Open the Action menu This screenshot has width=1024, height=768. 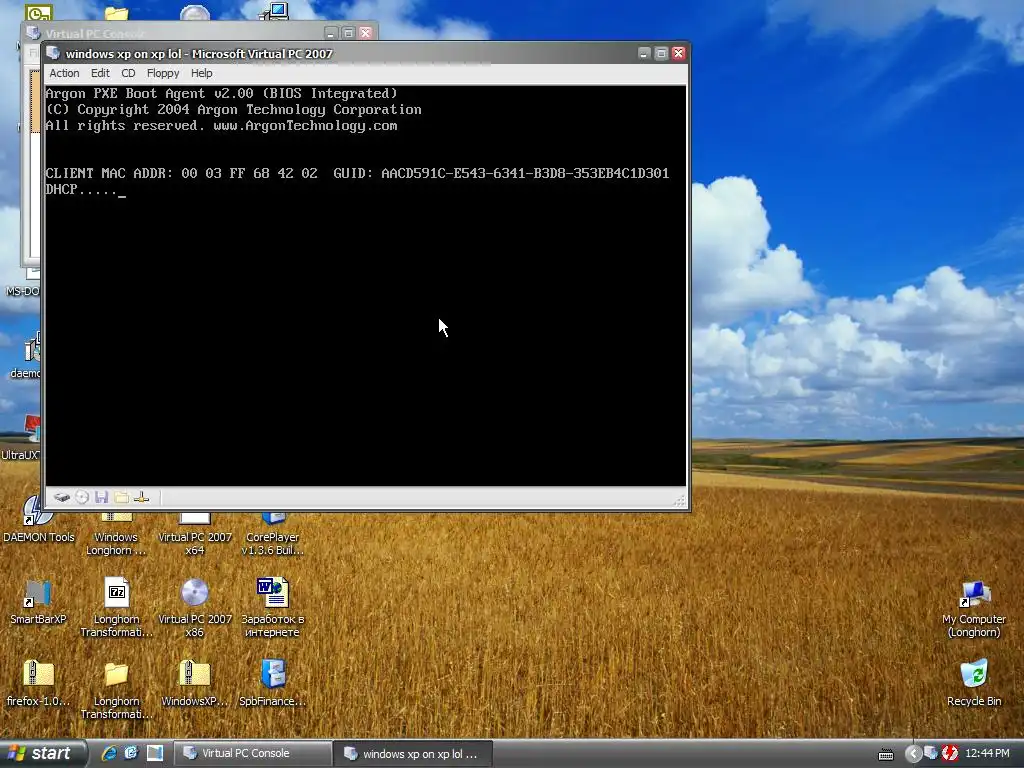coord(64,73)
